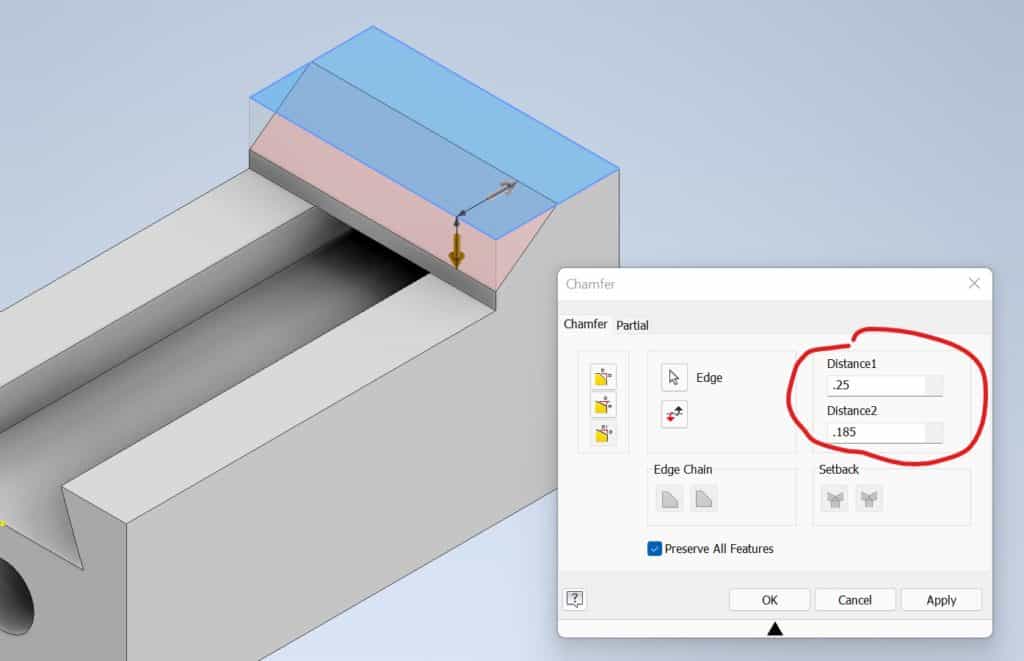Cancel the Chamfer dialog

[855, 600]
